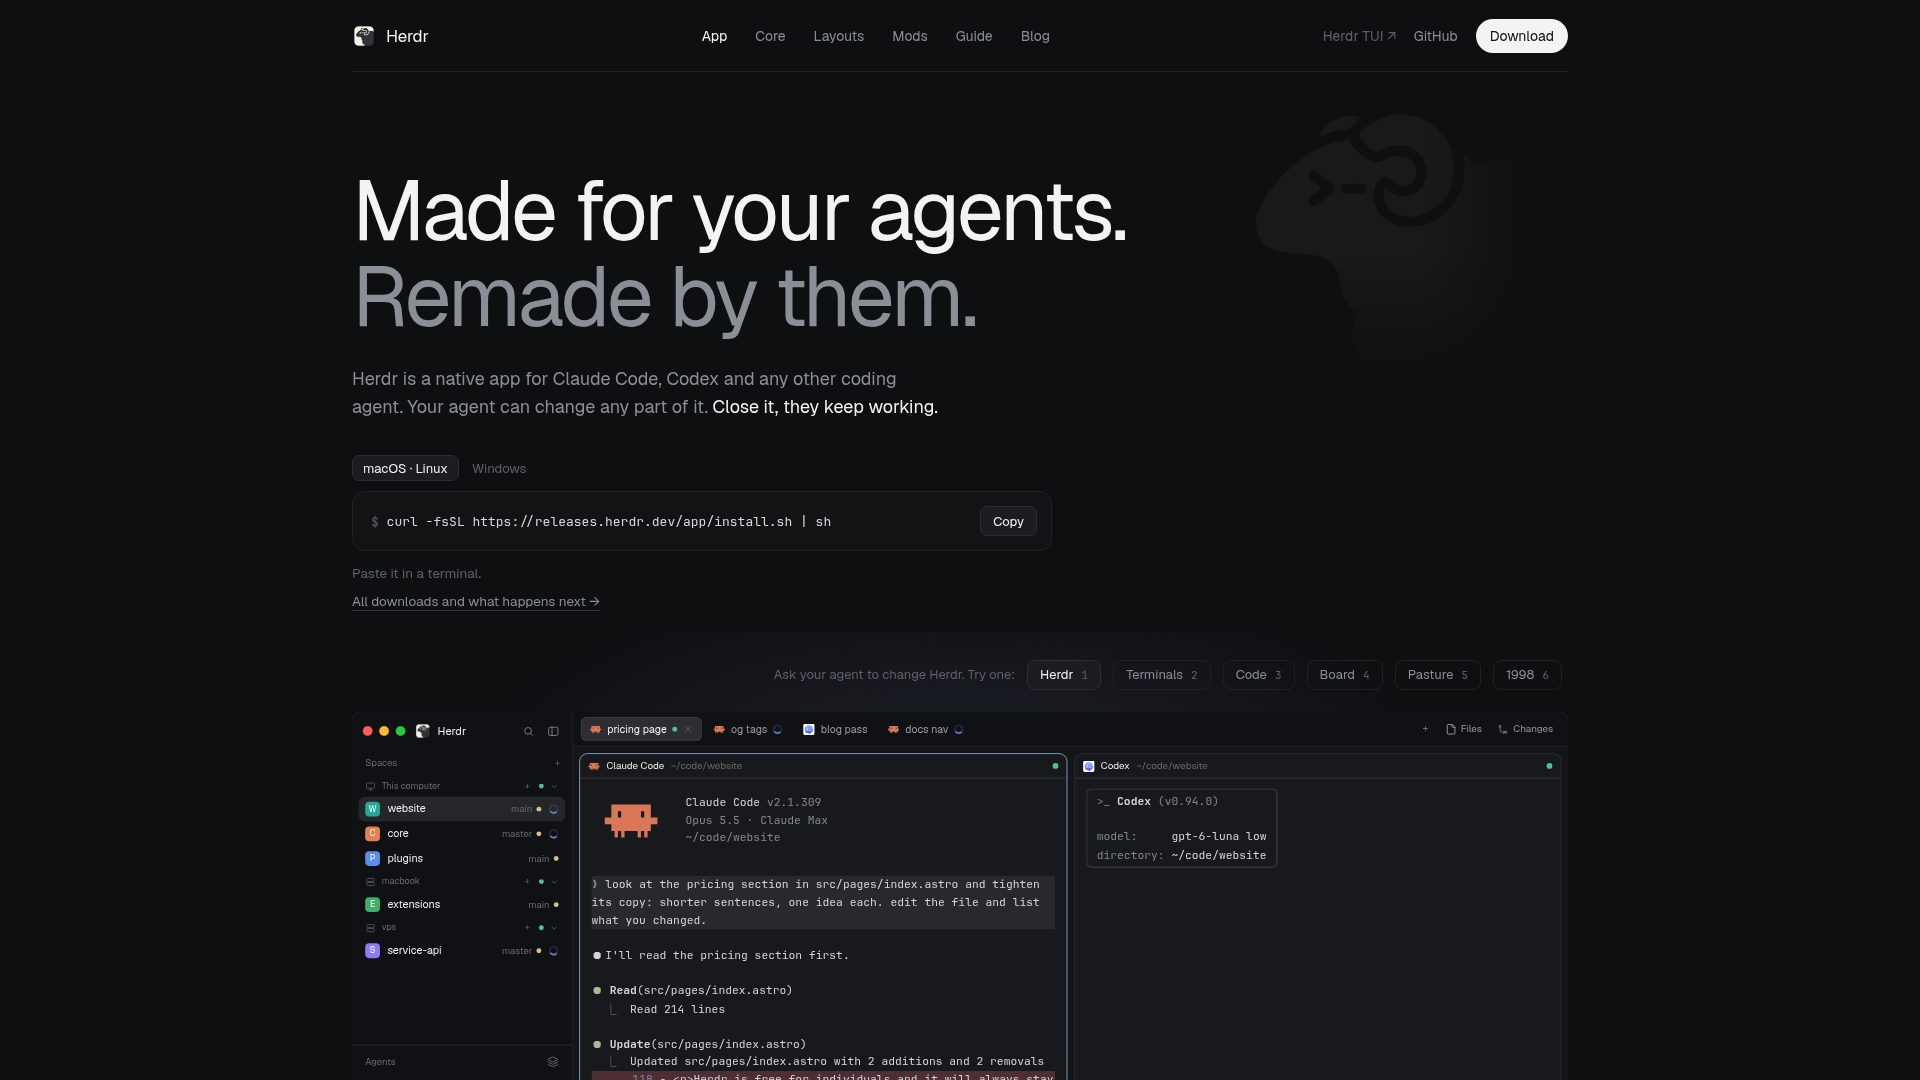Click the C badge of the core space
This screenshot has height=1080, width=1920.
(372, 834)
